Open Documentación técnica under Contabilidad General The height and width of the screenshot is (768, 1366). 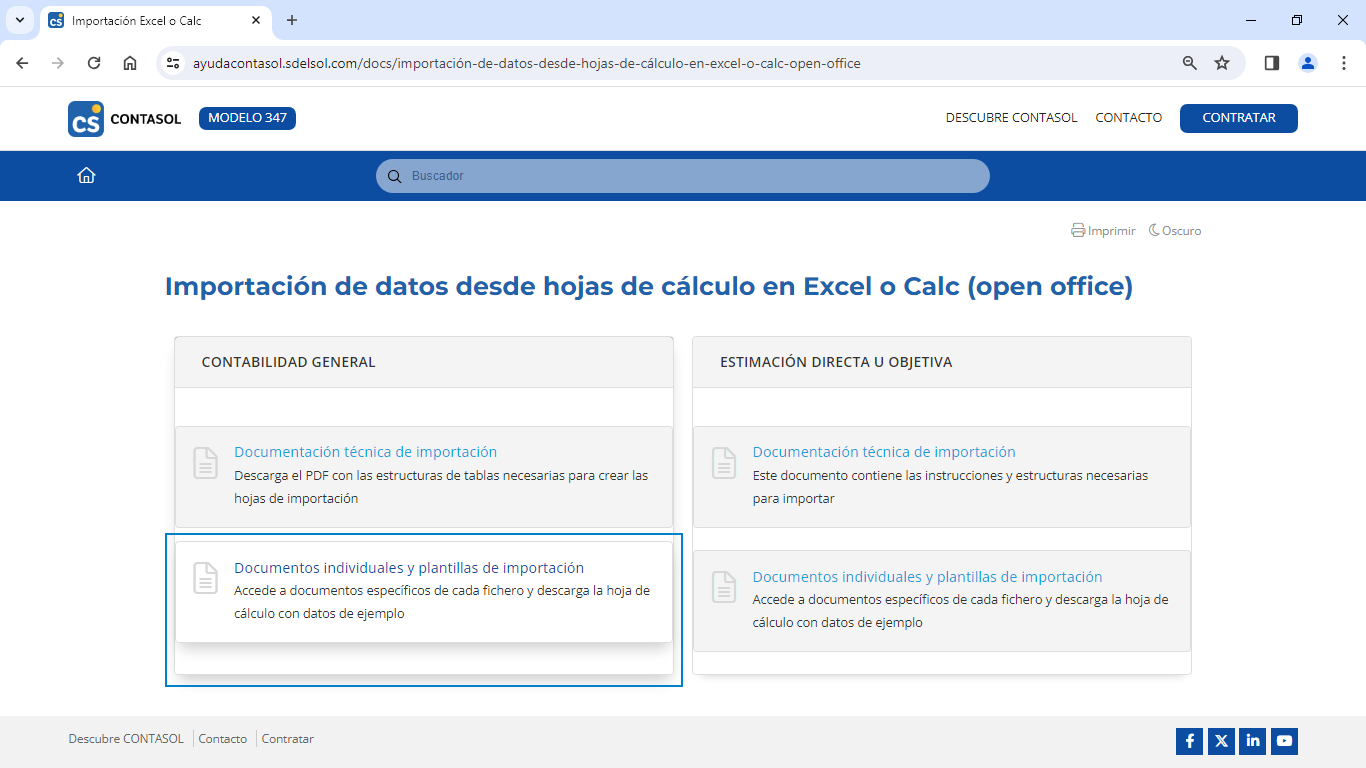point(365,452)
